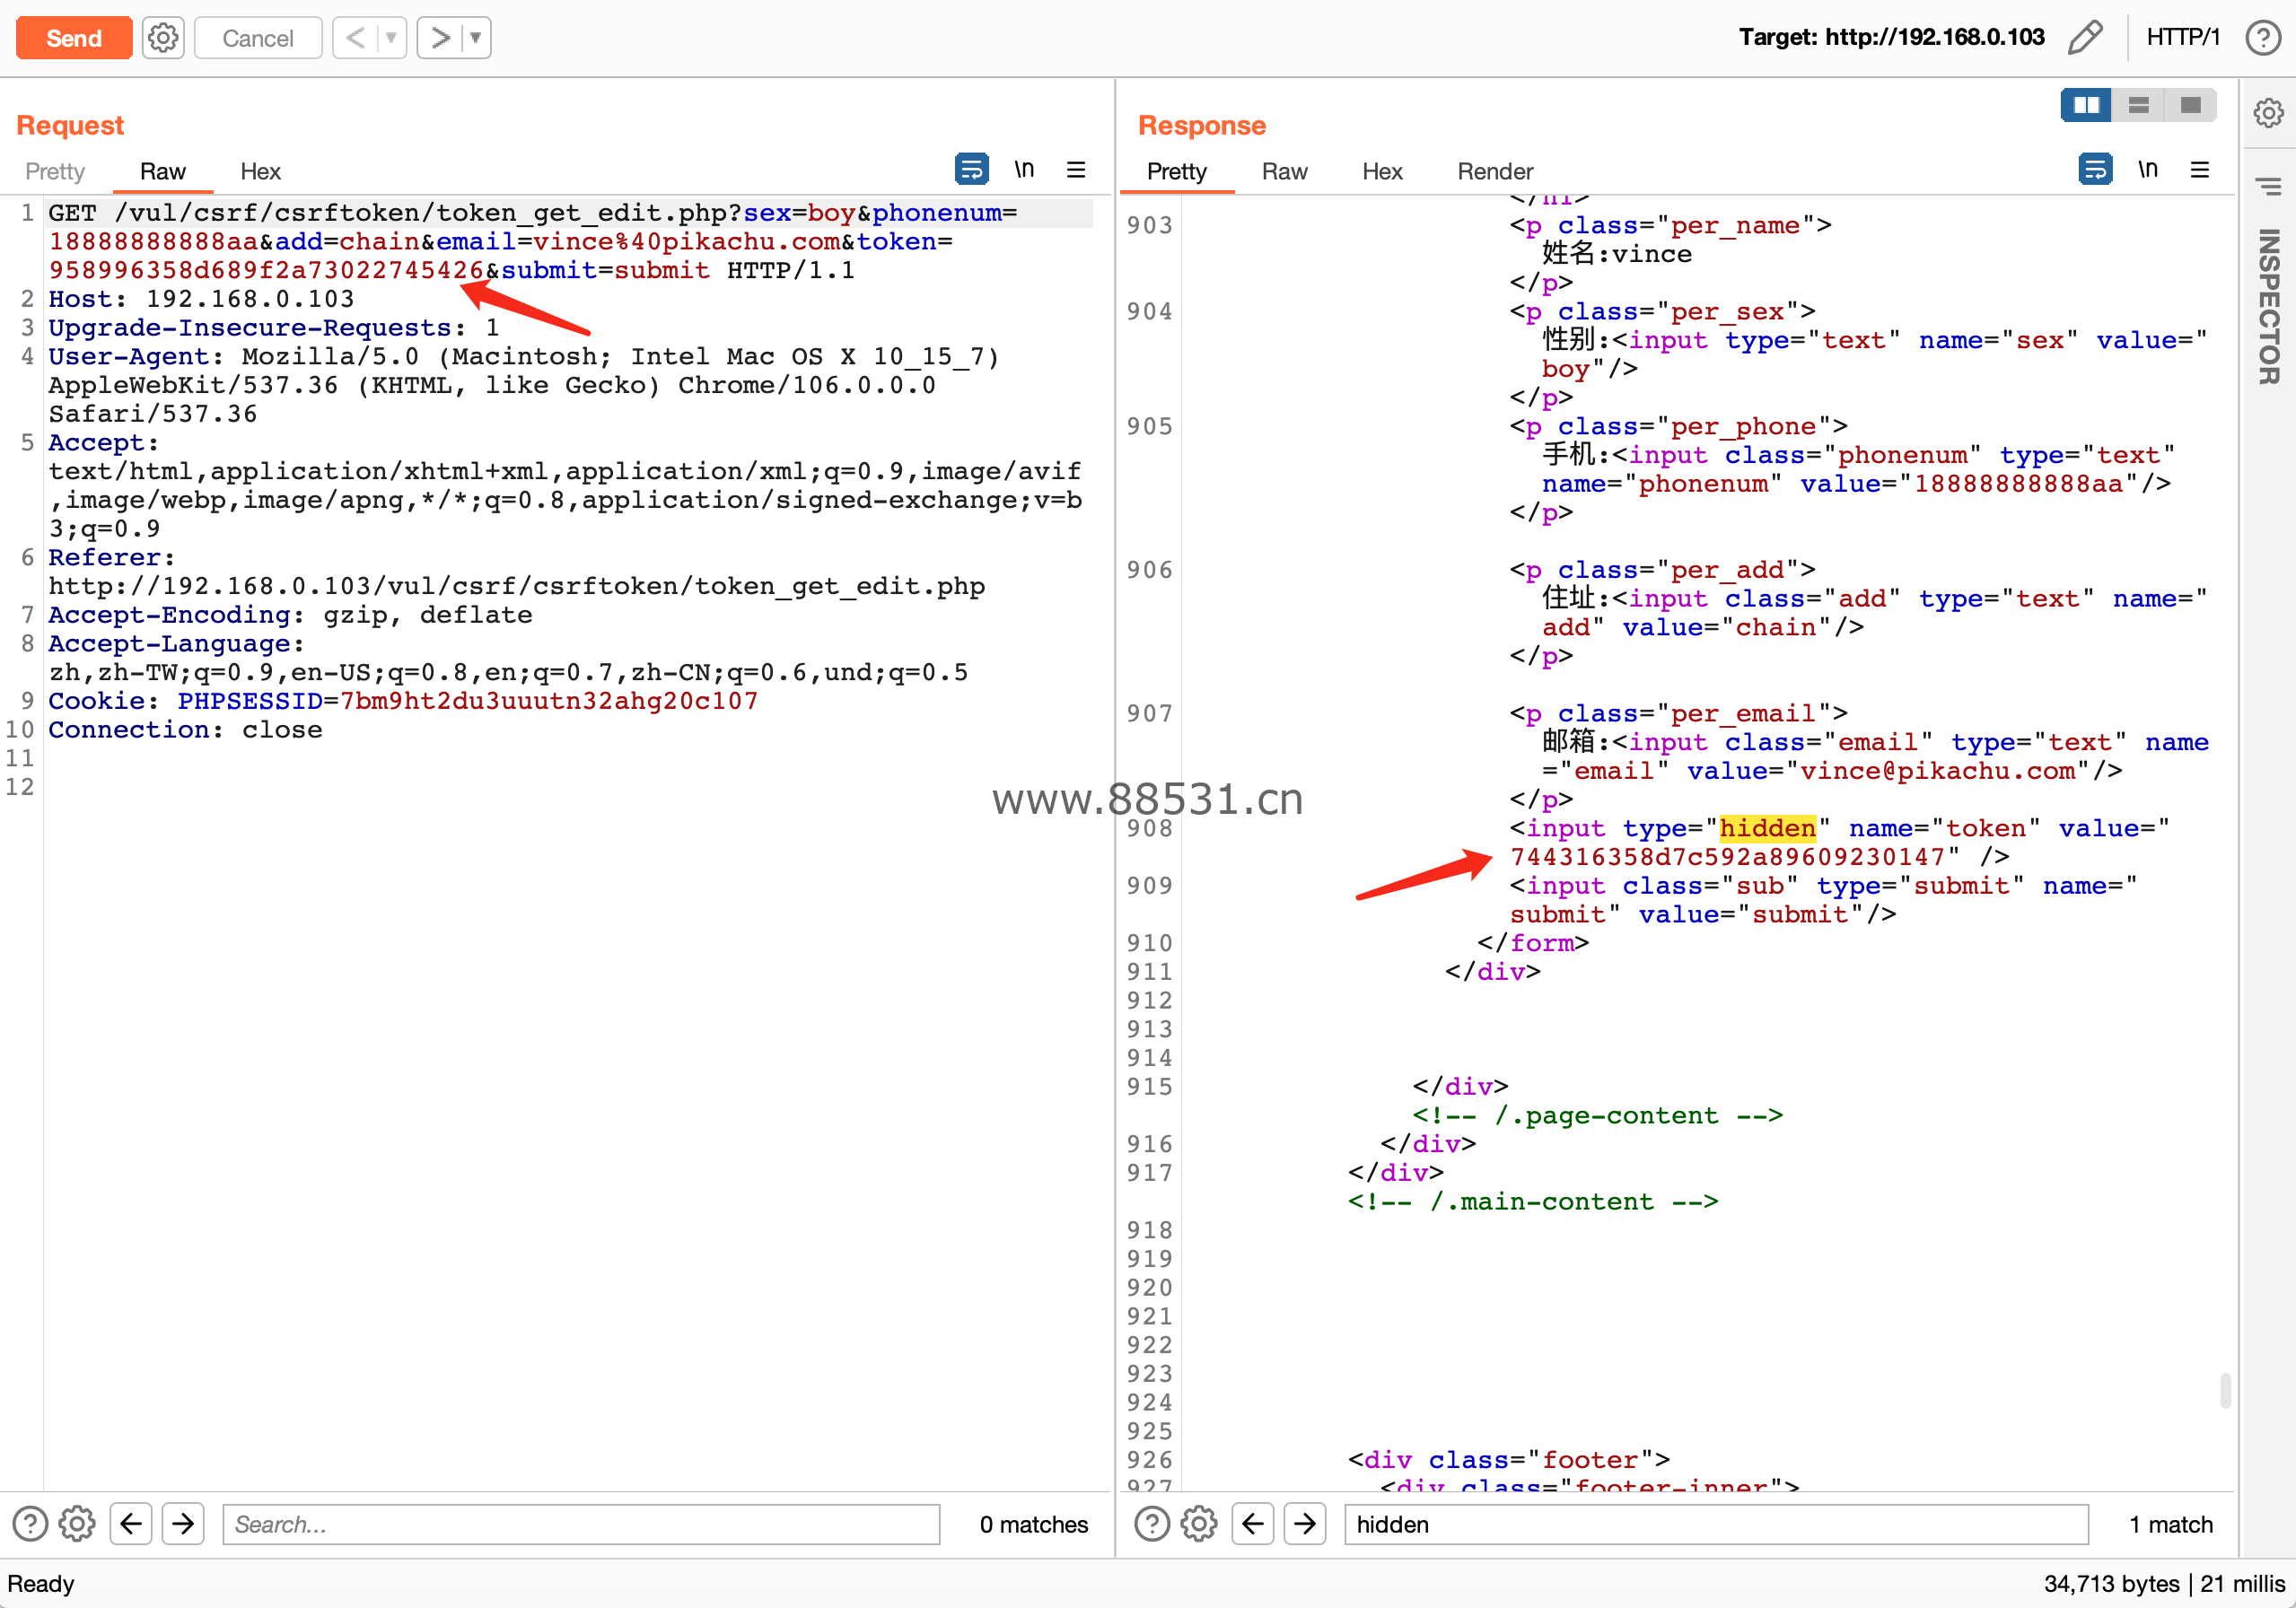This screenshot has height=1608, width=2296.
Task: Expand the back history dropdown arrow
Action: (x=392, y=38)
